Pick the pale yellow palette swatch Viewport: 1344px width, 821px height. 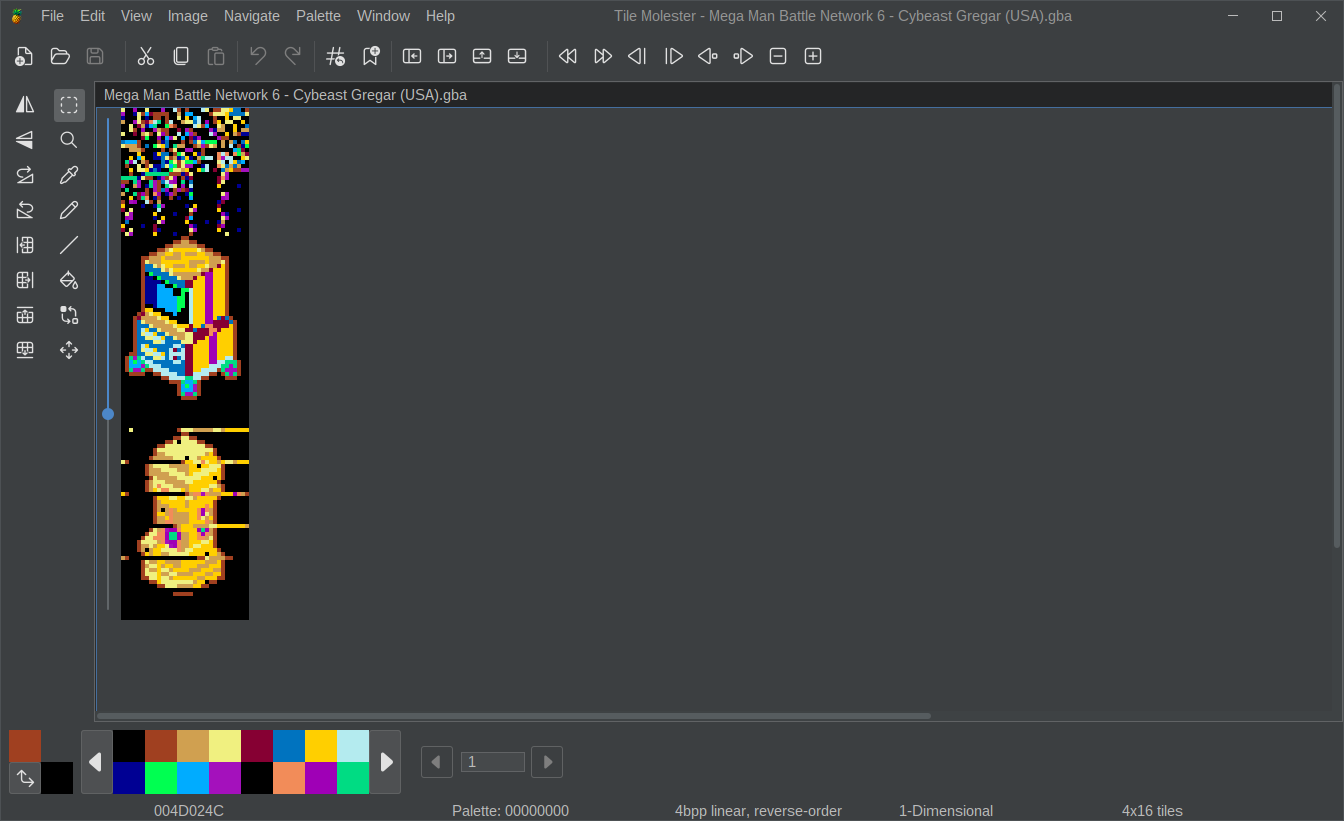click(225, 746)
